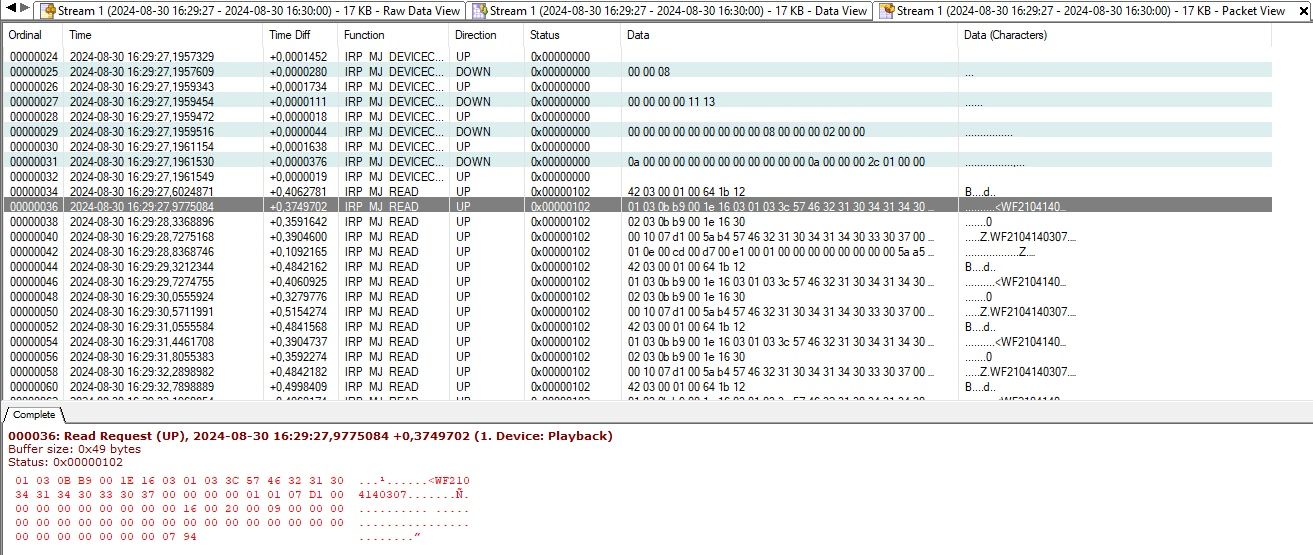
Task: Select packet row 00000038
Action: click(x=638, y=222)
